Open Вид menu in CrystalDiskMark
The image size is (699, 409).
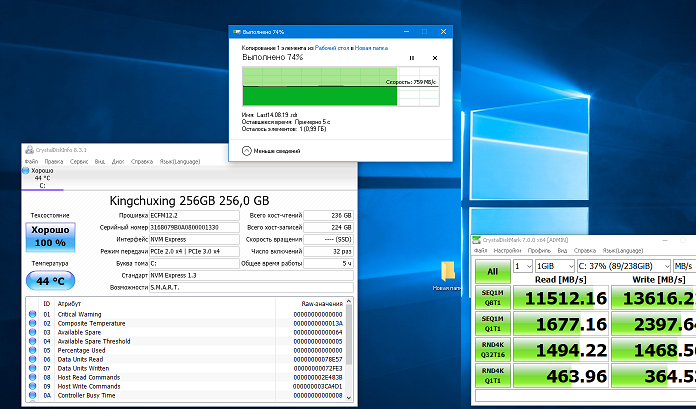point(562,251)
